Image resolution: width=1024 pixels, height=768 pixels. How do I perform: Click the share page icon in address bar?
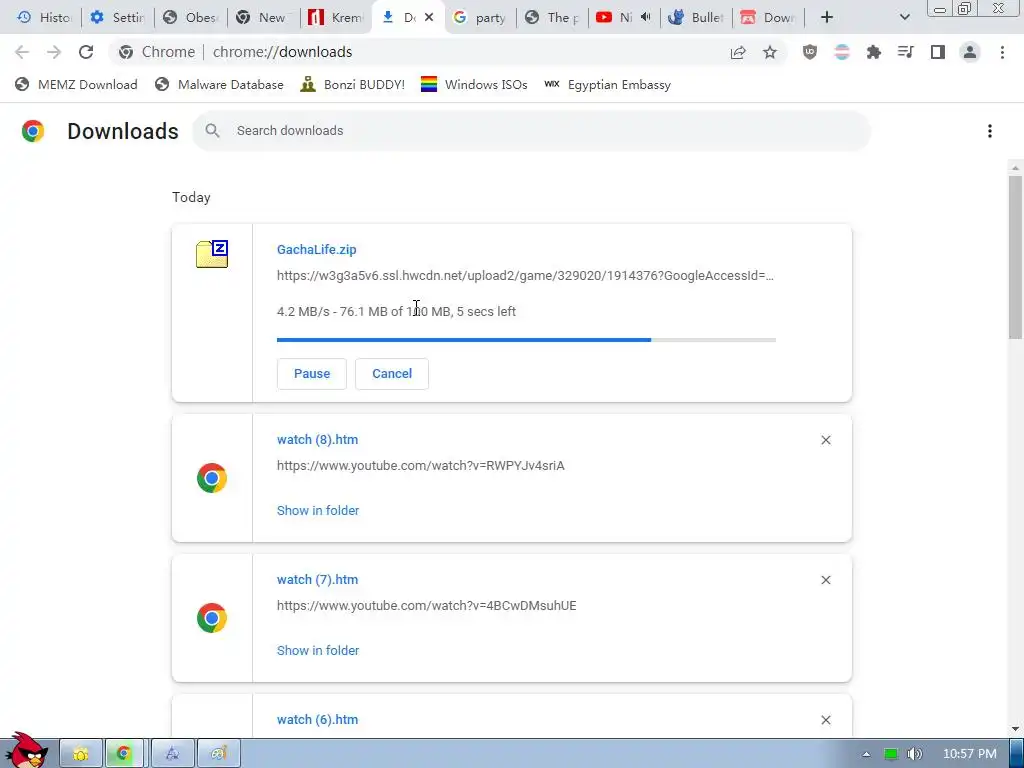click(x=738, y=52)
